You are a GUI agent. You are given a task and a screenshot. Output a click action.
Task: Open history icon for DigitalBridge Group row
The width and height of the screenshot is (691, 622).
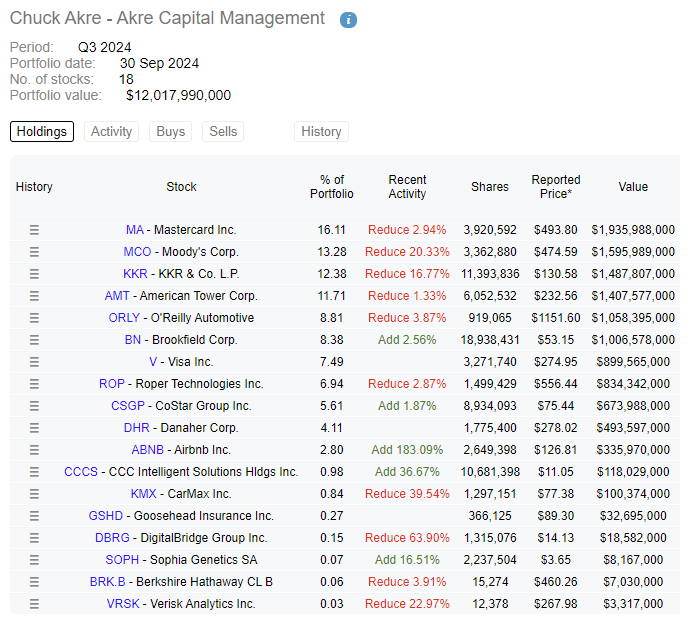point(34,538)
